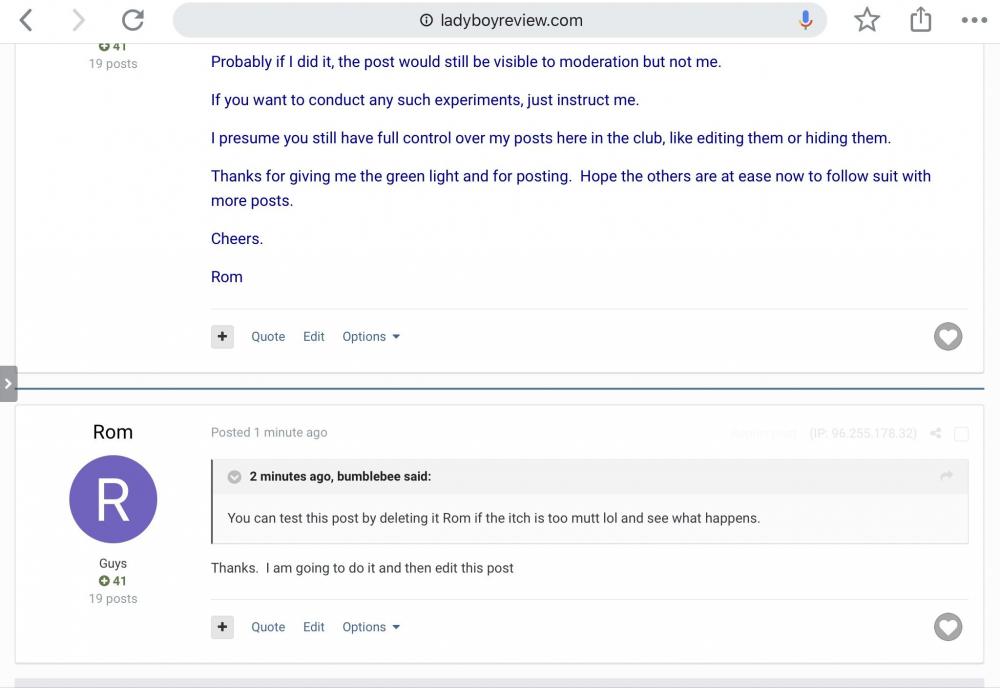Expand the left sidebar chevron tab
Viewport: 1000px width, 688px height.
pos(8,384)
